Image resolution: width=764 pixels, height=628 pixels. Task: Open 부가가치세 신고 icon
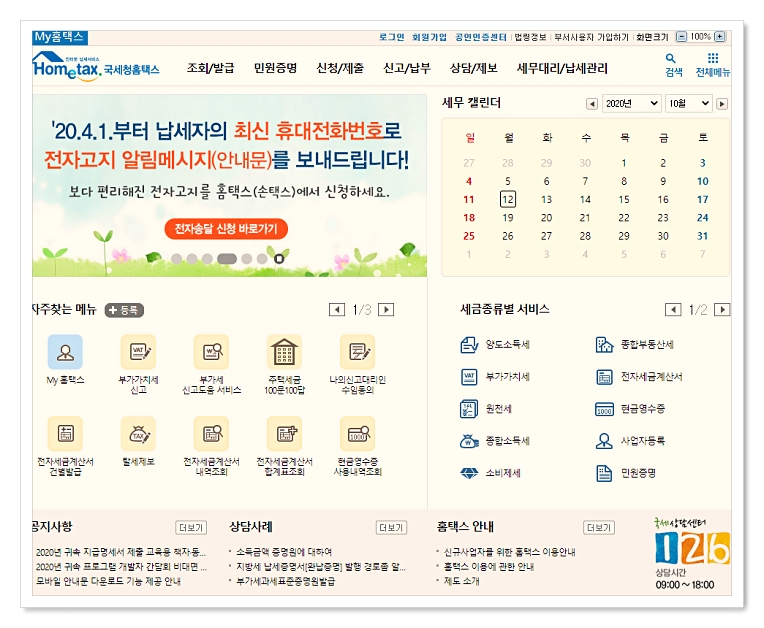coord(138,352)
